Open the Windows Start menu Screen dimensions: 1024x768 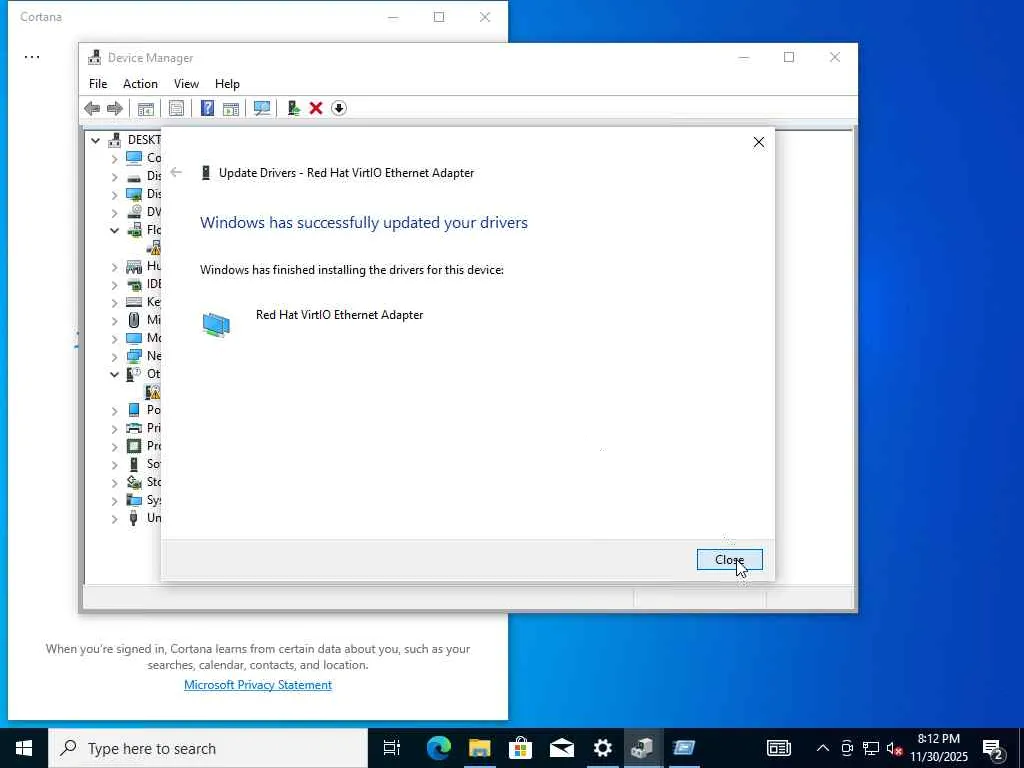coord(24,748)
